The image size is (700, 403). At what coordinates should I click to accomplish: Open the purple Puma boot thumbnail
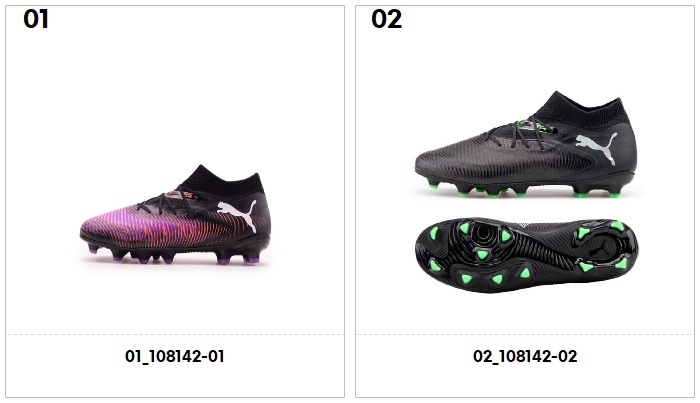[175, 215]
